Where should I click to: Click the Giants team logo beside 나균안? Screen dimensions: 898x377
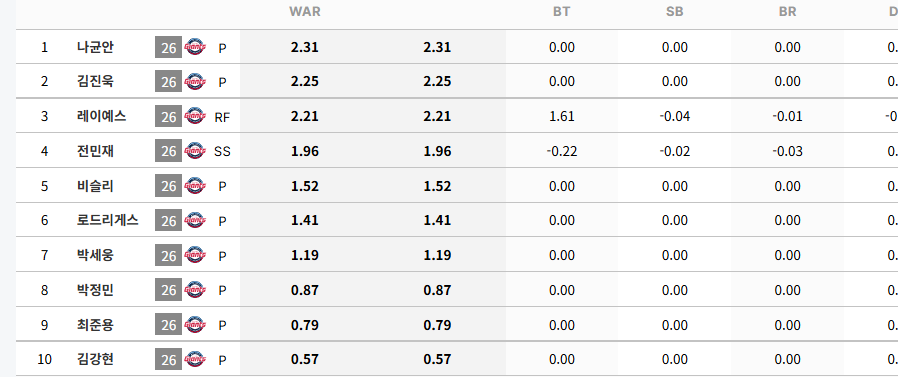(x=195, y=48)
